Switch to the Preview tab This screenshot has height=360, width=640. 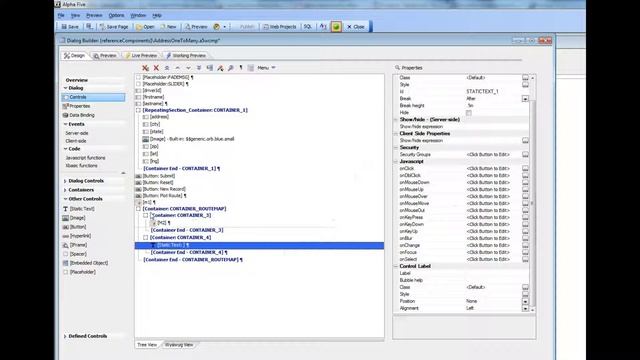tap(105, 56)
